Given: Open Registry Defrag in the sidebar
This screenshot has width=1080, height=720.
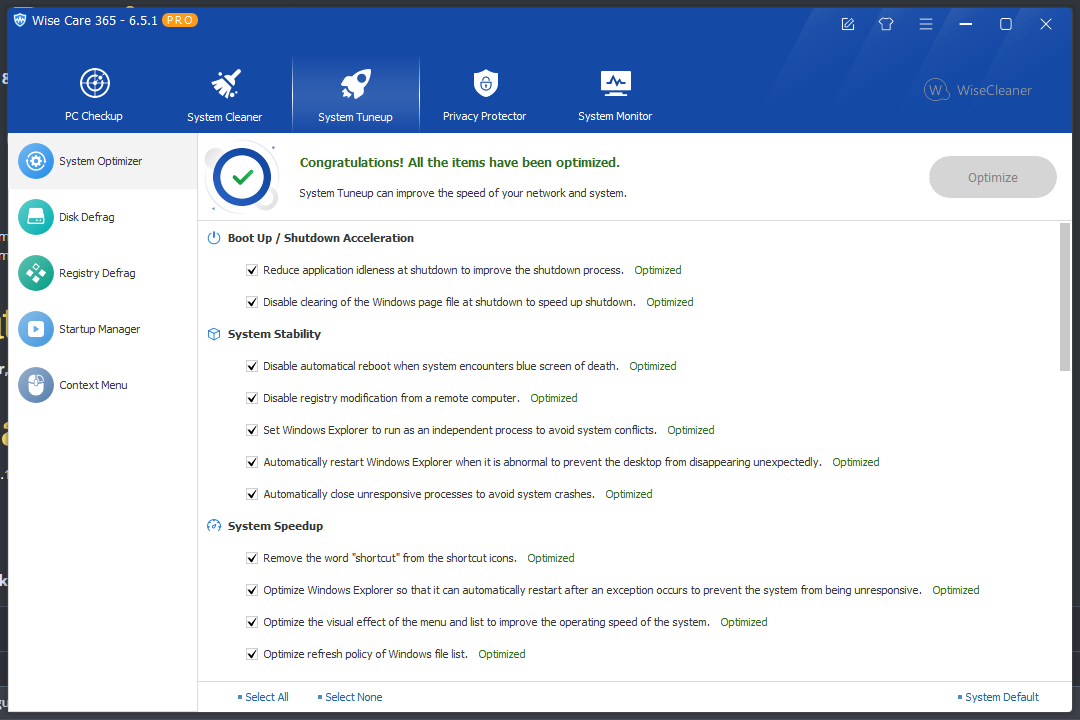Looking at the screenshot, I should pyautogui.click(x=103, y=273).
